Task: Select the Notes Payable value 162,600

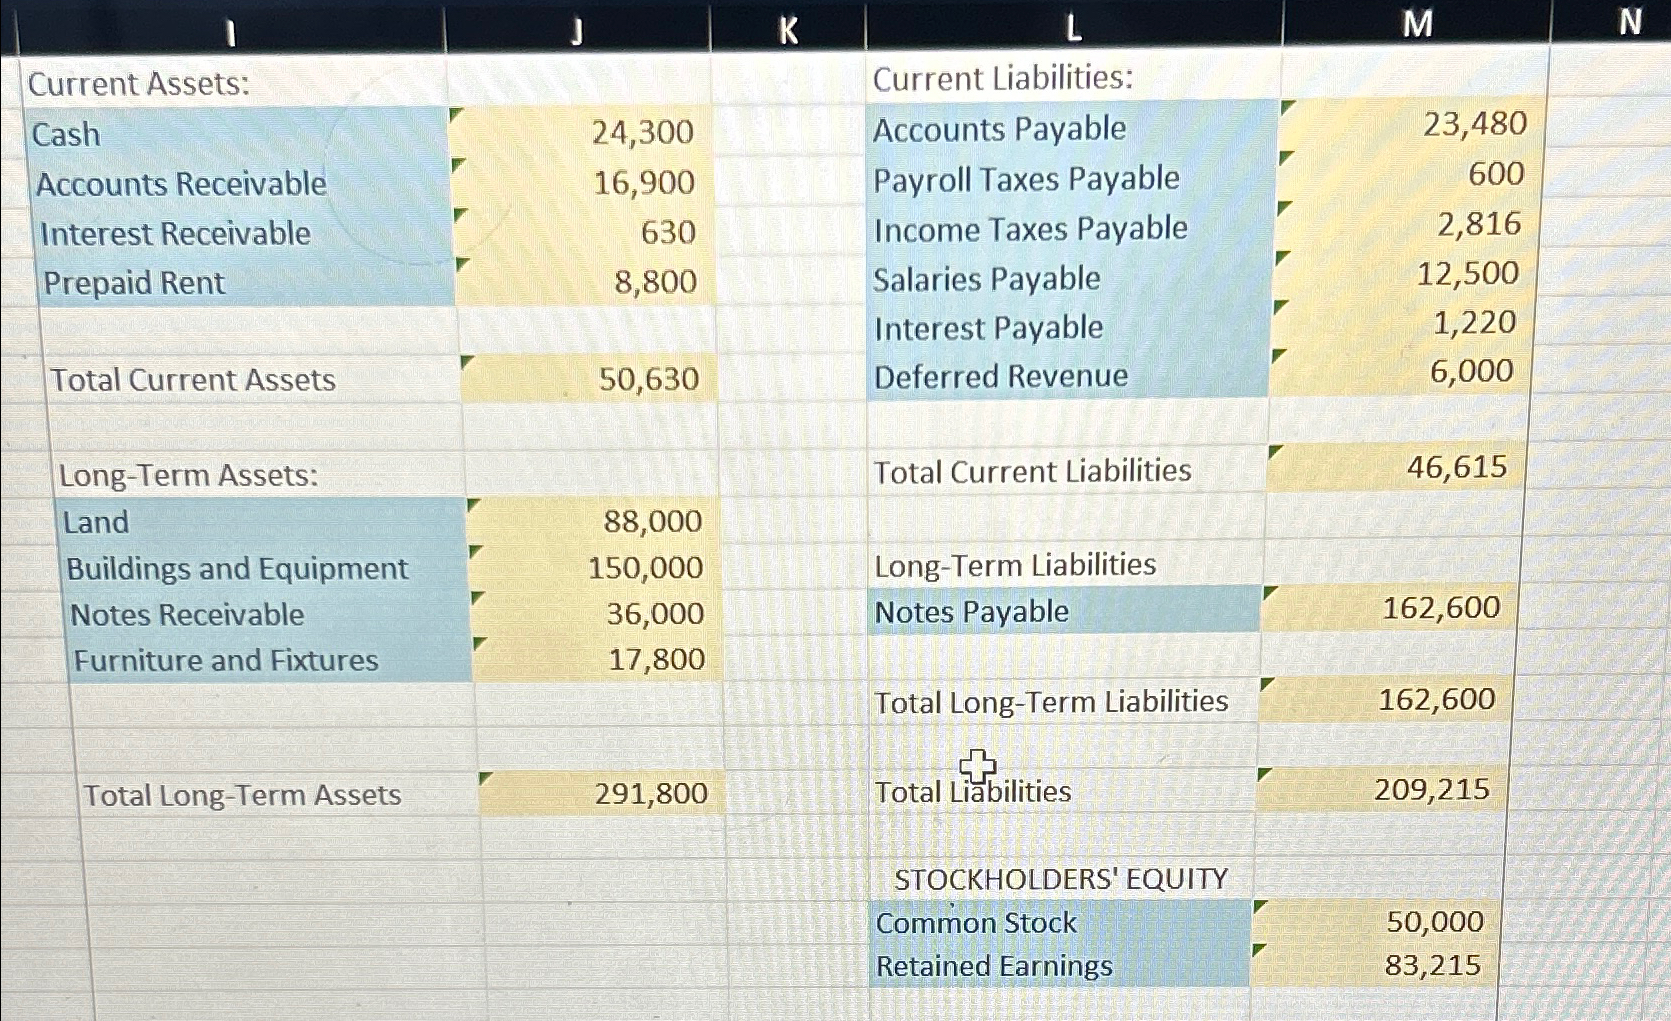Action: 1389,608
